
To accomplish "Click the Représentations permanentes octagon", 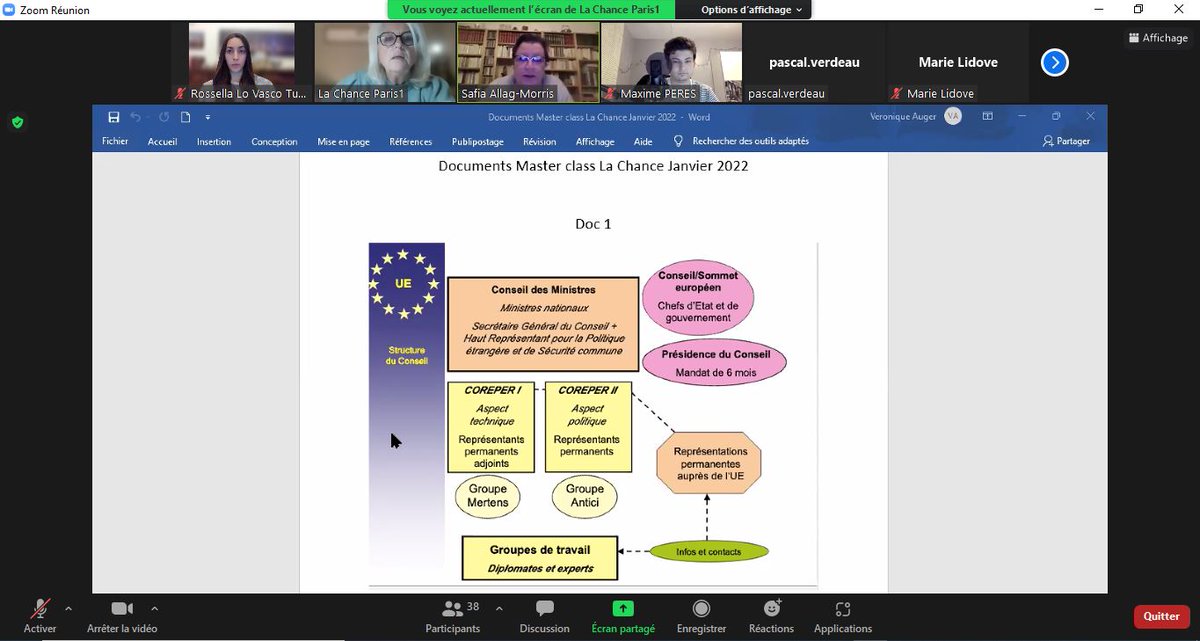I will point(709,464).
